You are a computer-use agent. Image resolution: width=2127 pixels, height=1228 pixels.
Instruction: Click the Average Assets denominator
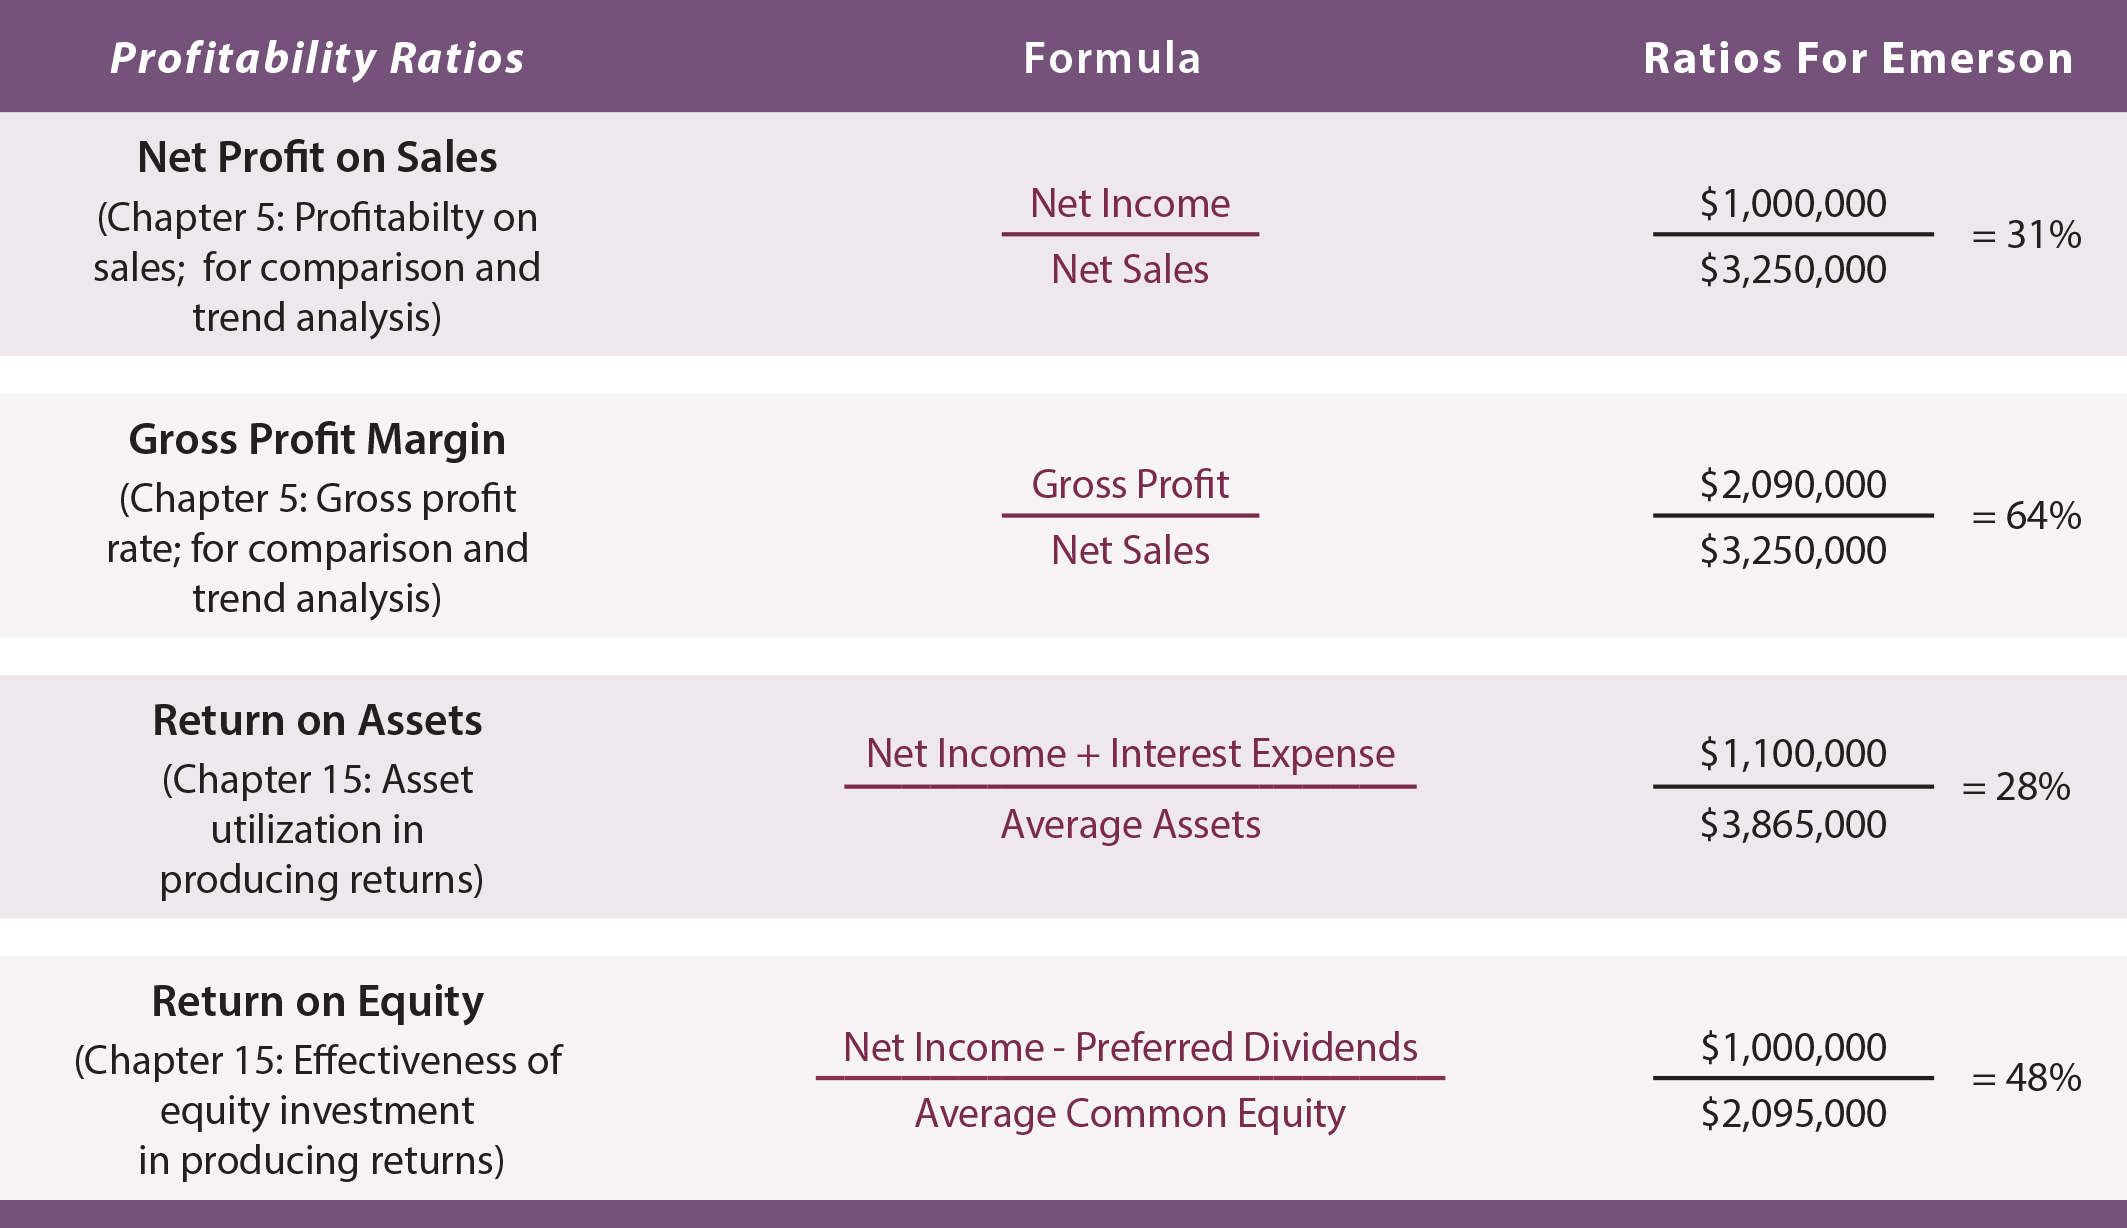point(1130,825)
